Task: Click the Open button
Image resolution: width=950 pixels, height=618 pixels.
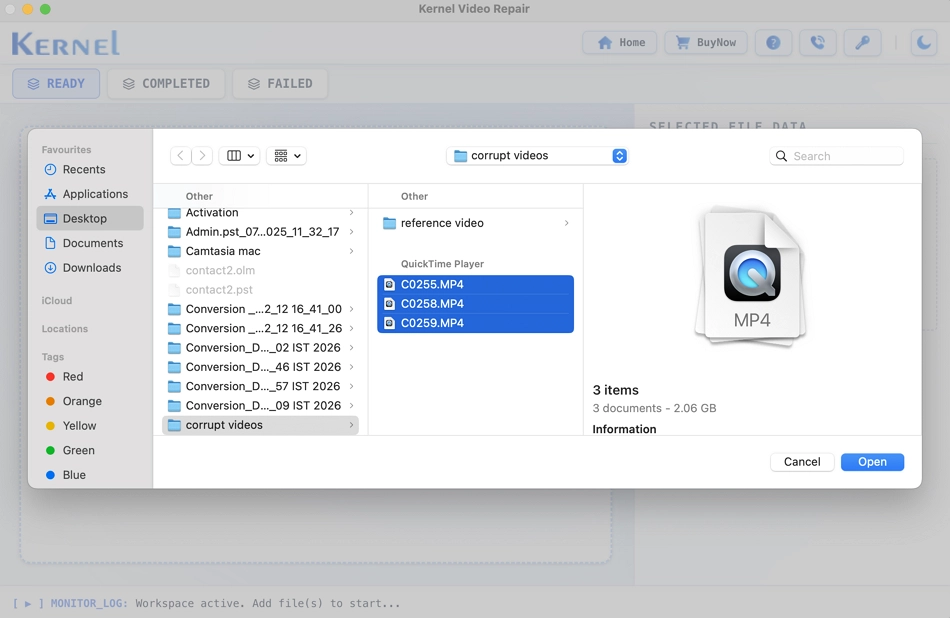Action: [x=872, y=462]
